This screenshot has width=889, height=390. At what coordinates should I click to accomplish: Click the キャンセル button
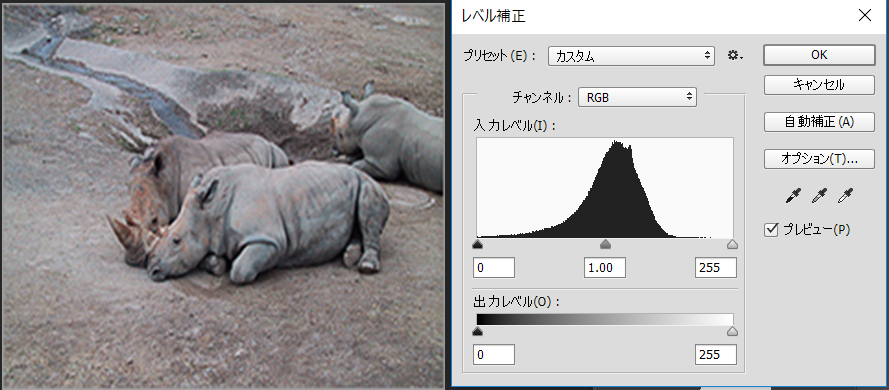(819, 85)
